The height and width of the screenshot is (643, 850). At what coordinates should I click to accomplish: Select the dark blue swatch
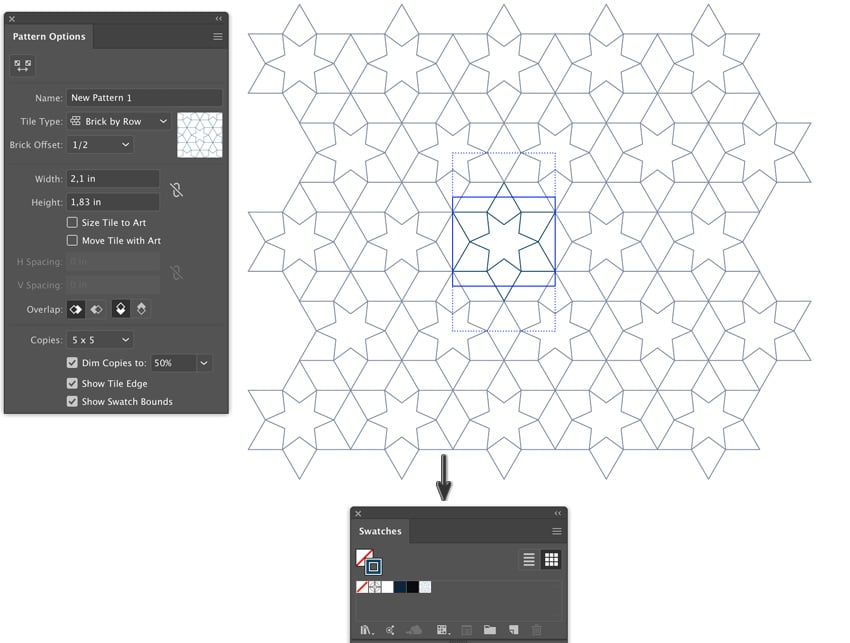pos(399,586)
